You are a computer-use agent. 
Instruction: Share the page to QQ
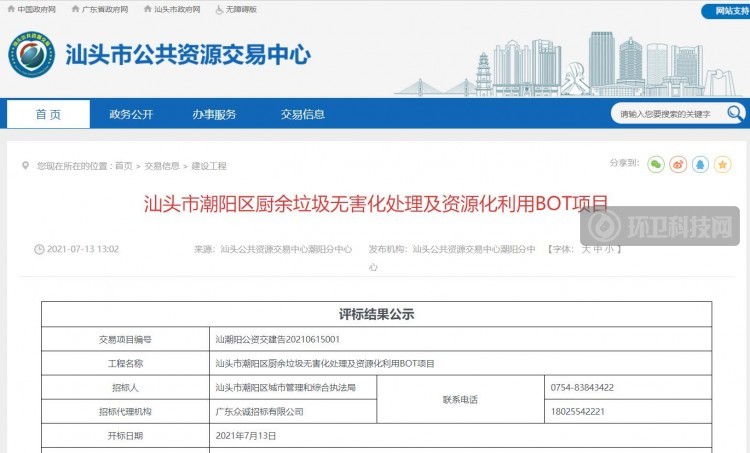[x=701, y=164]
